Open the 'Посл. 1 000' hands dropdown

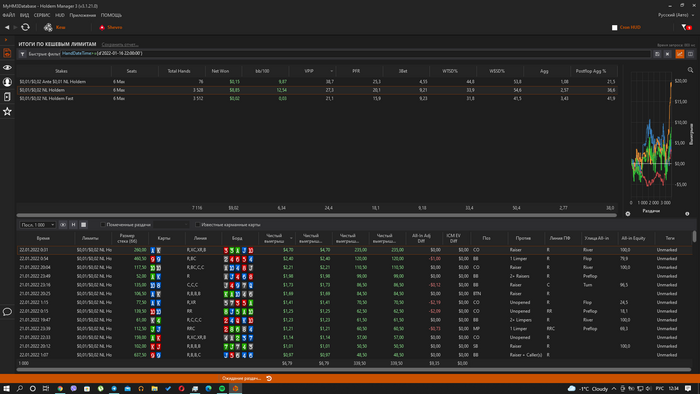point(38,224)
